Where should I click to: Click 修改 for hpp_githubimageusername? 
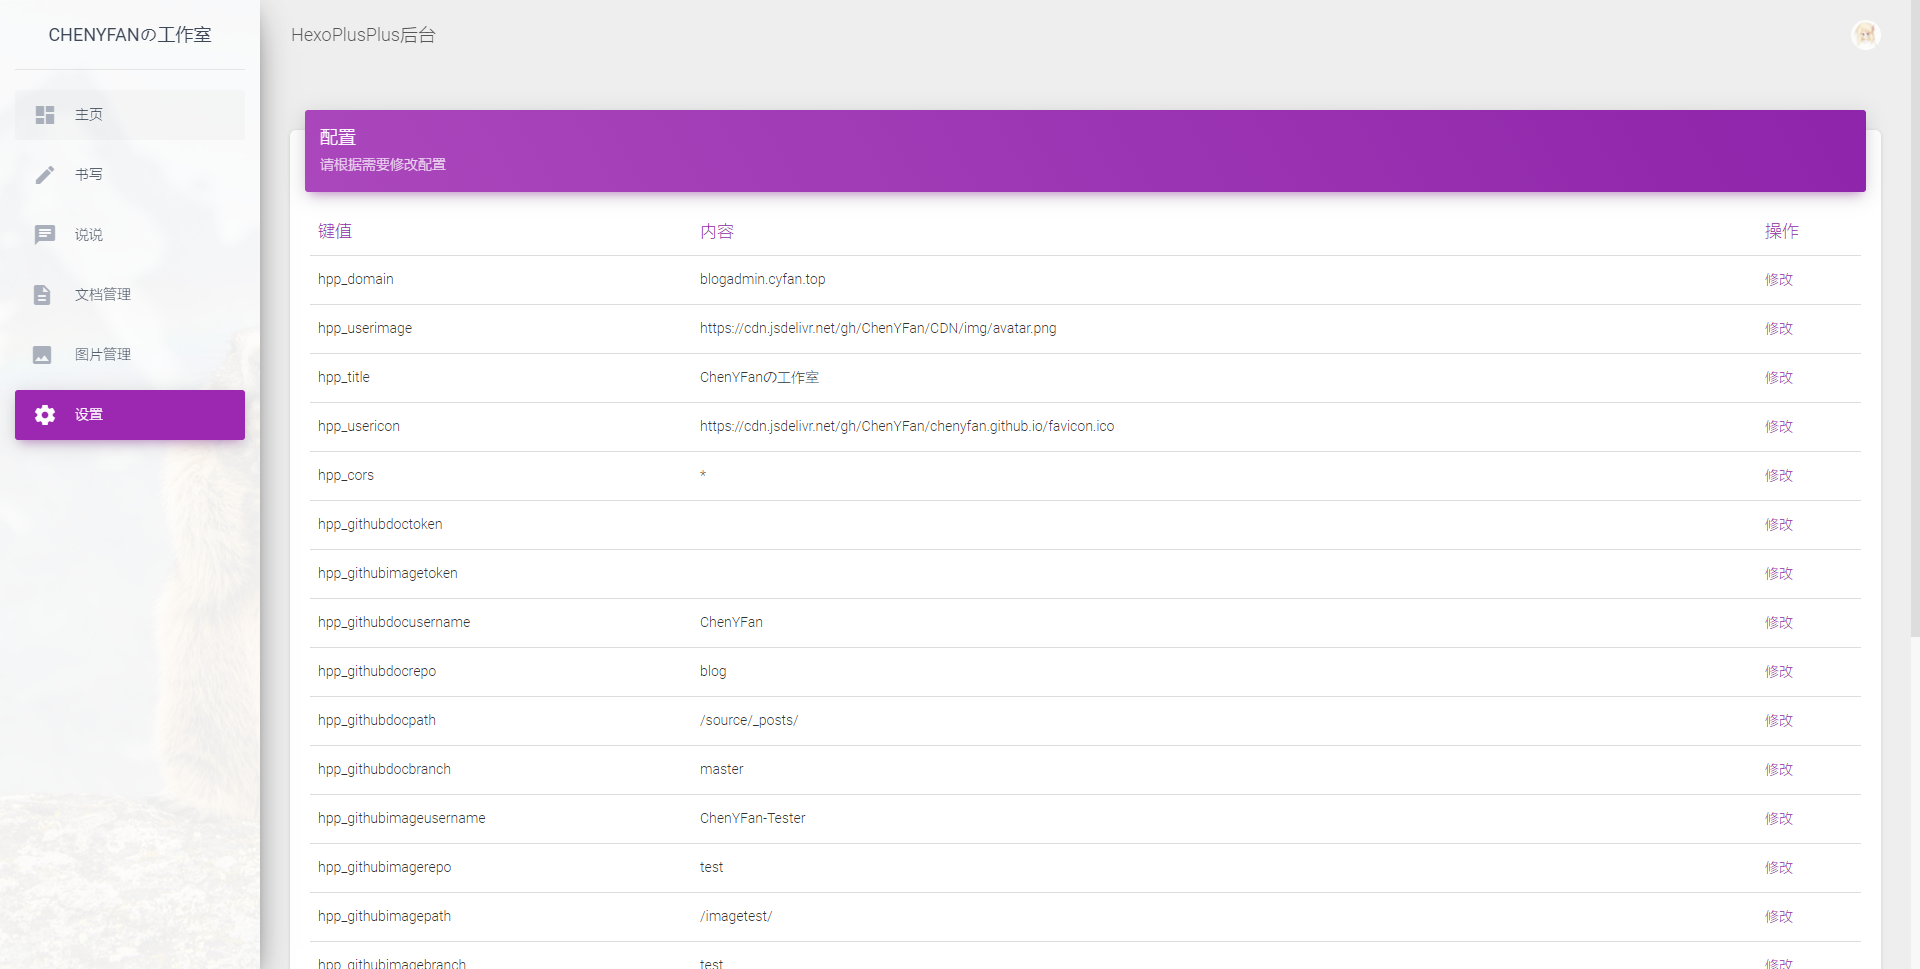pos(1778,819)
